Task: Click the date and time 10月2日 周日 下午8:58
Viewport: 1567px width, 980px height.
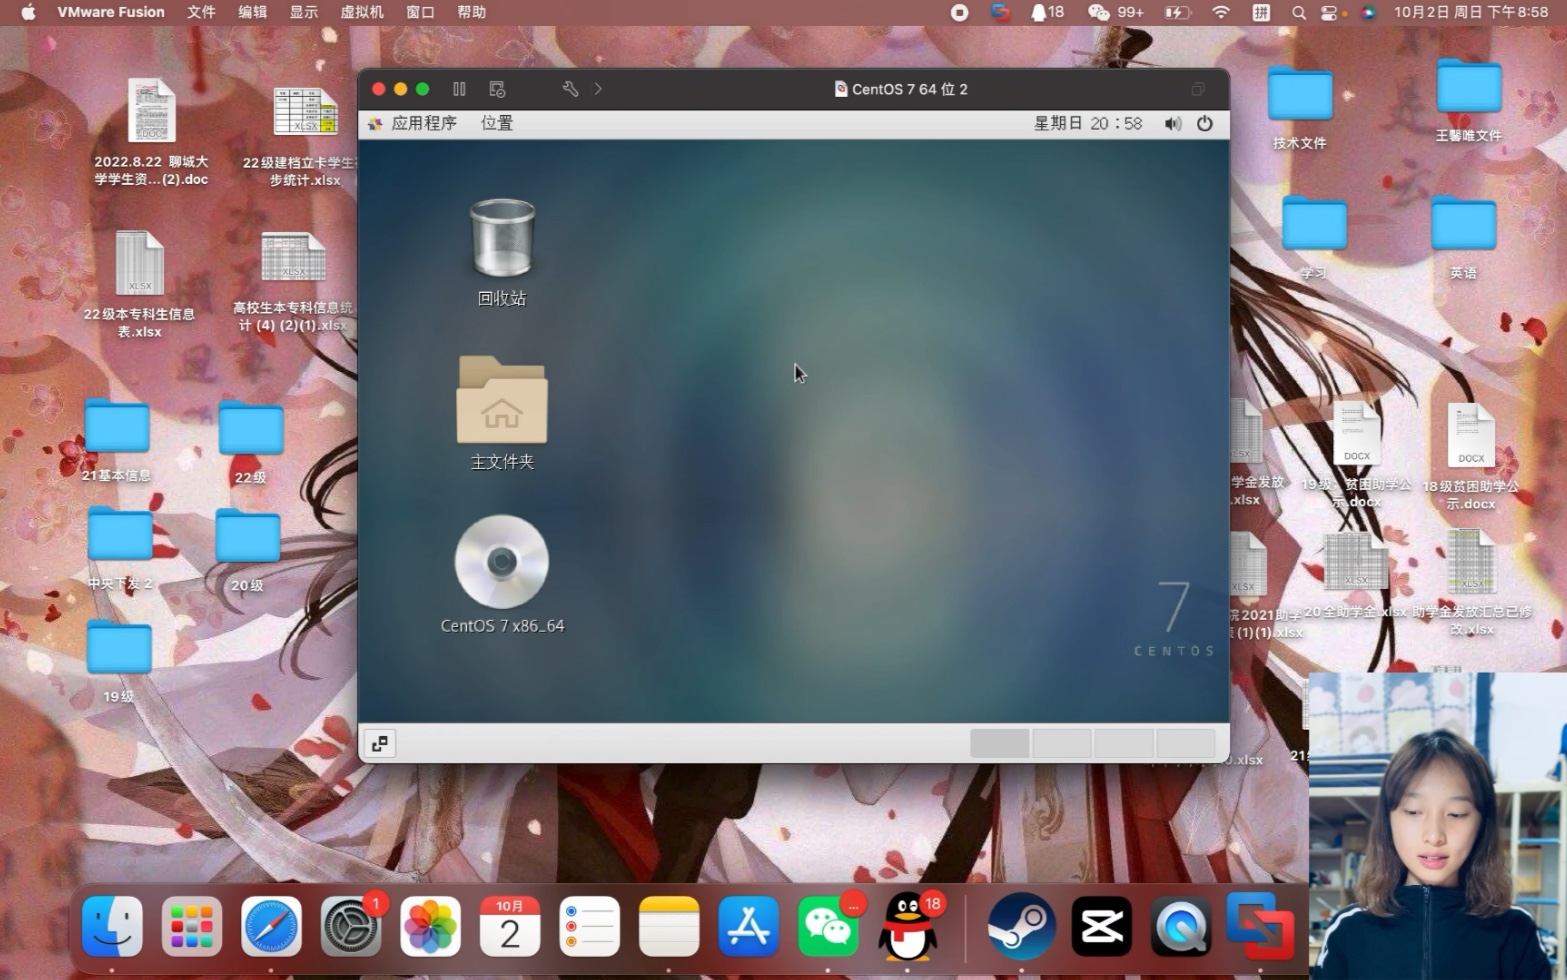Action: pyautogui.click(x=1471, y=12)
